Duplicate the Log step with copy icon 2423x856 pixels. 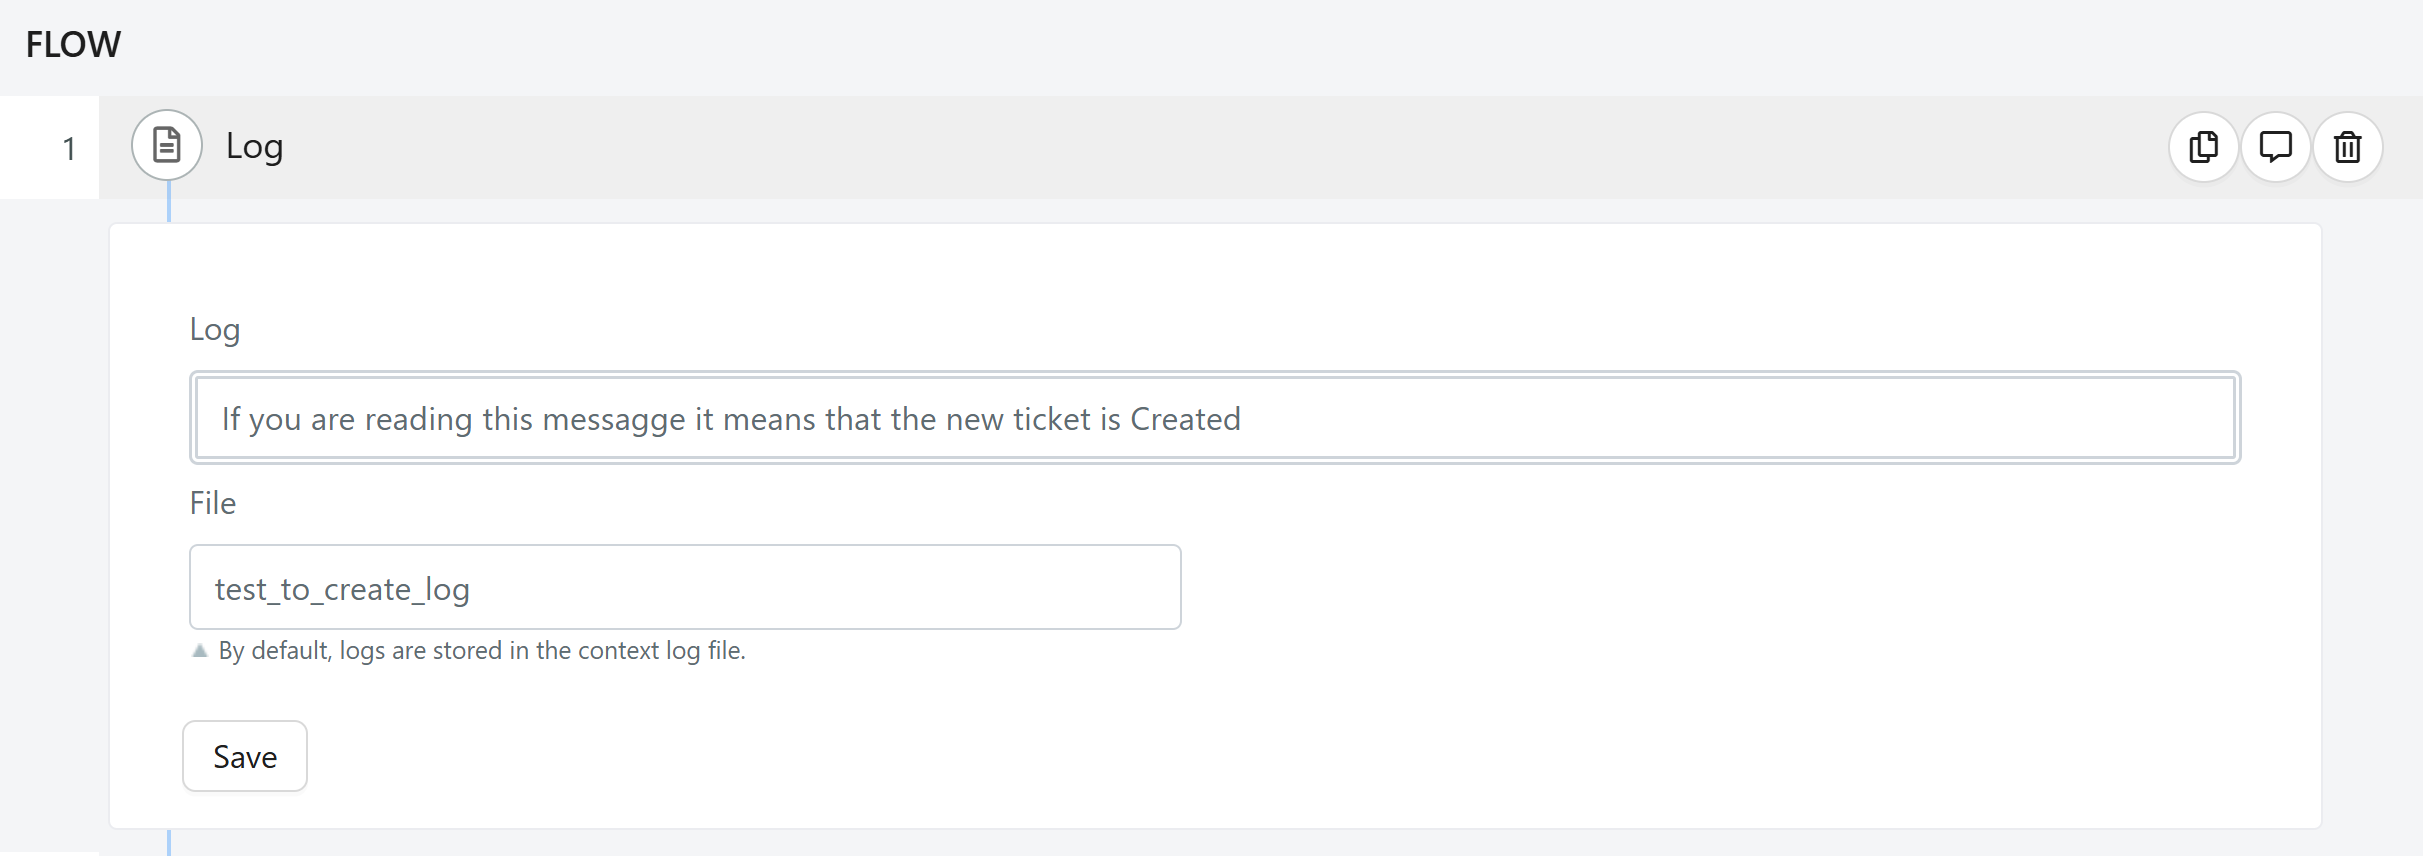coord(2203,147)
